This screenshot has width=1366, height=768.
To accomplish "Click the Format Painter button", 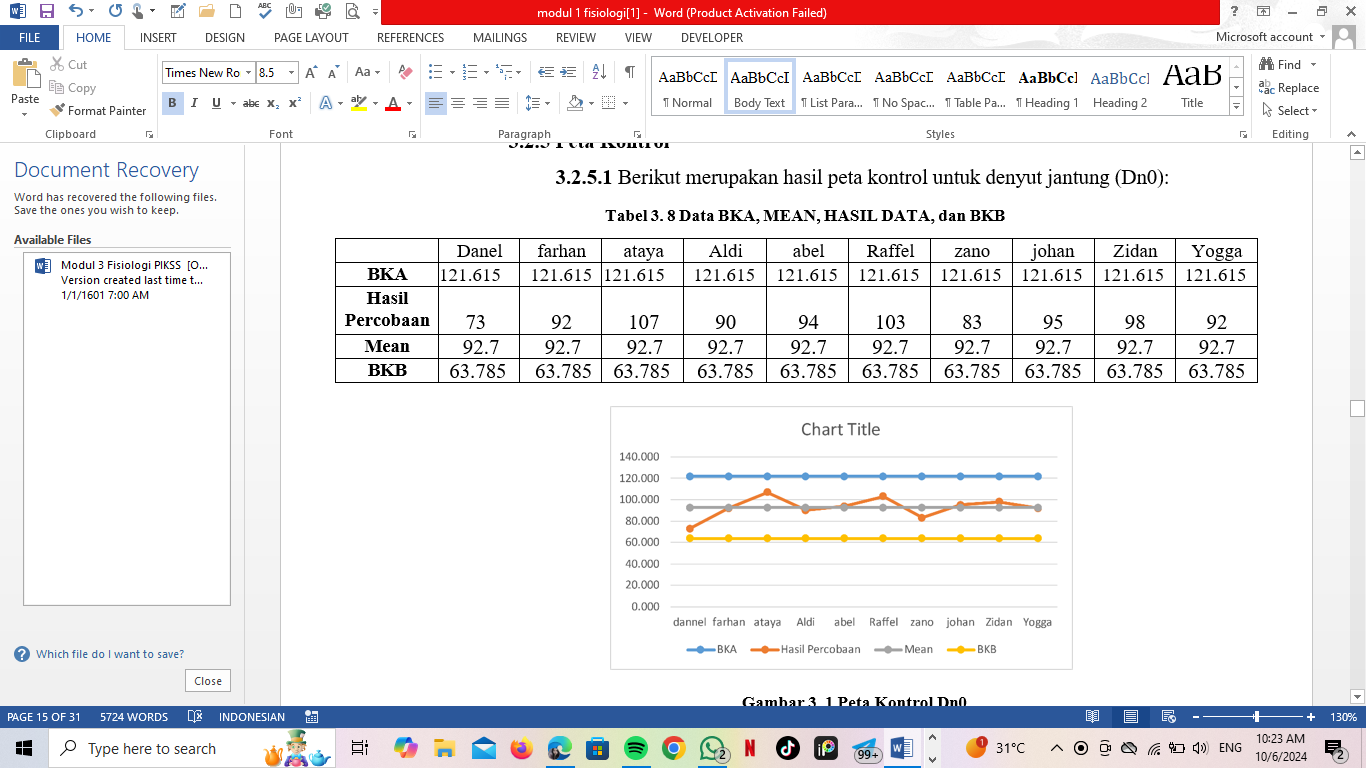I will point(98,111).
